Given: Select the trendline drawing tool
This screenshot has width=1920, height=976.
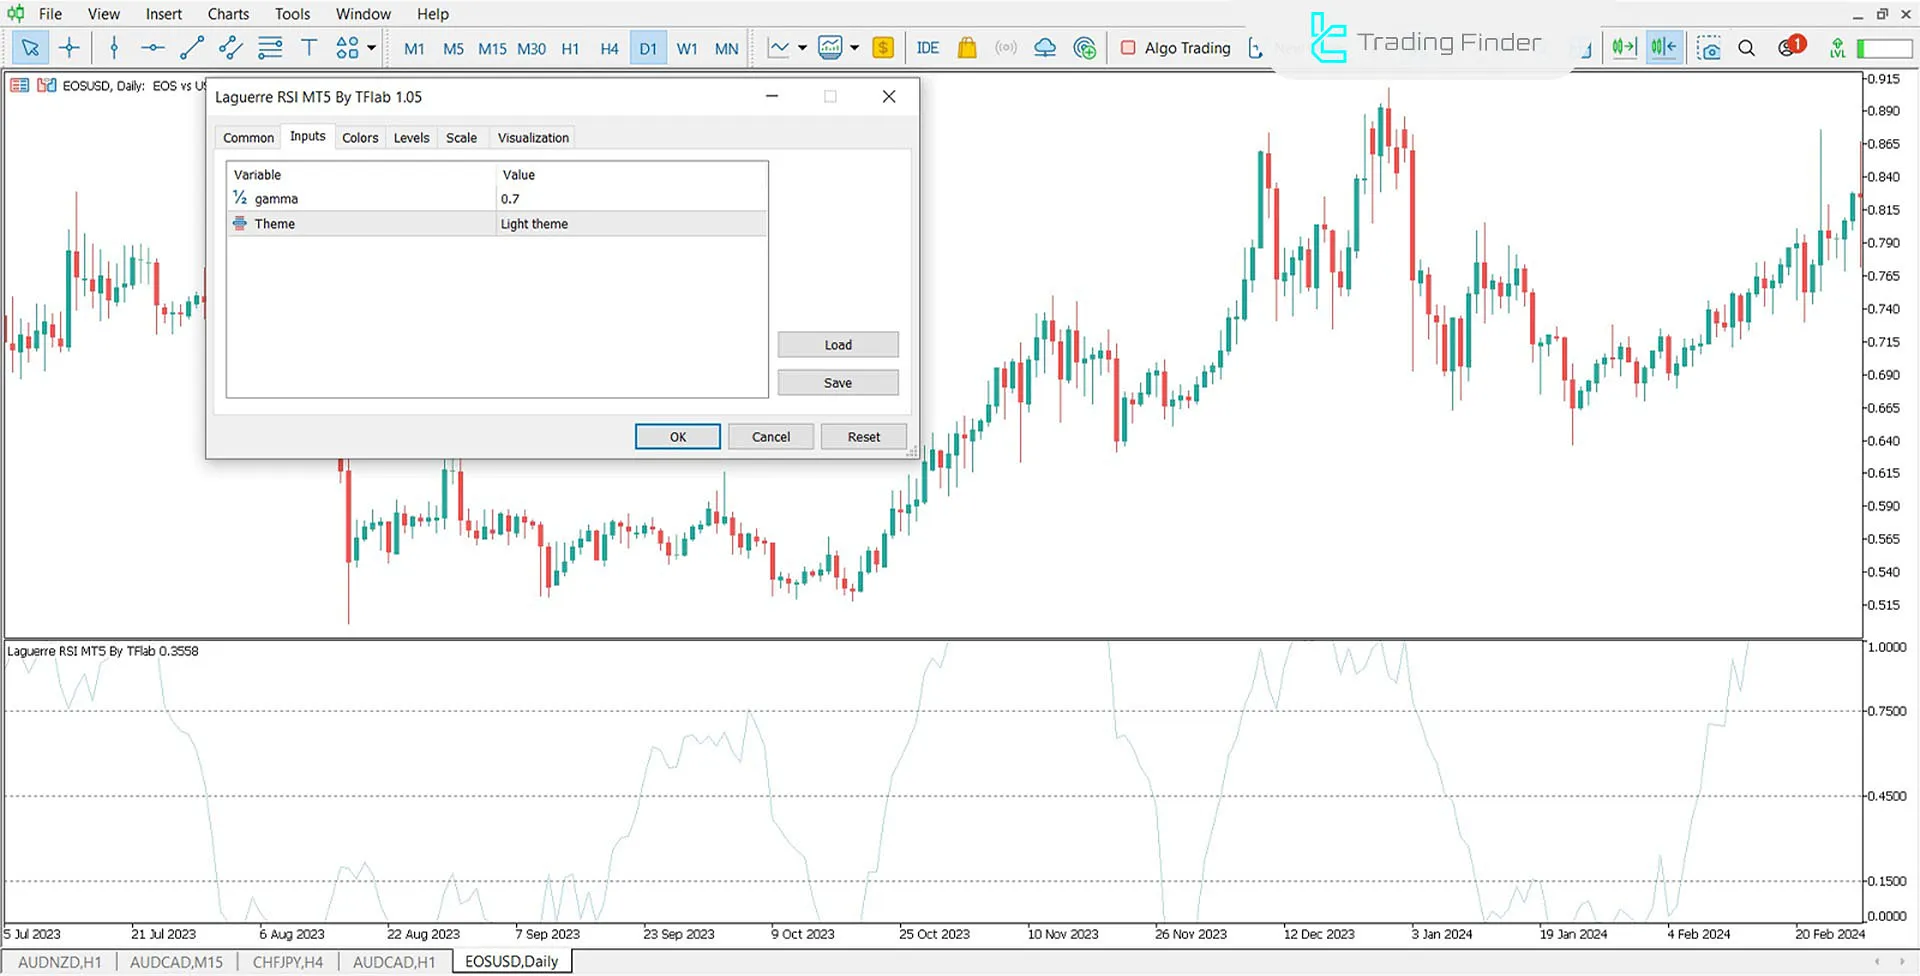Looking at the screenshot, I should pyautogui.click(x=192, y=47).
